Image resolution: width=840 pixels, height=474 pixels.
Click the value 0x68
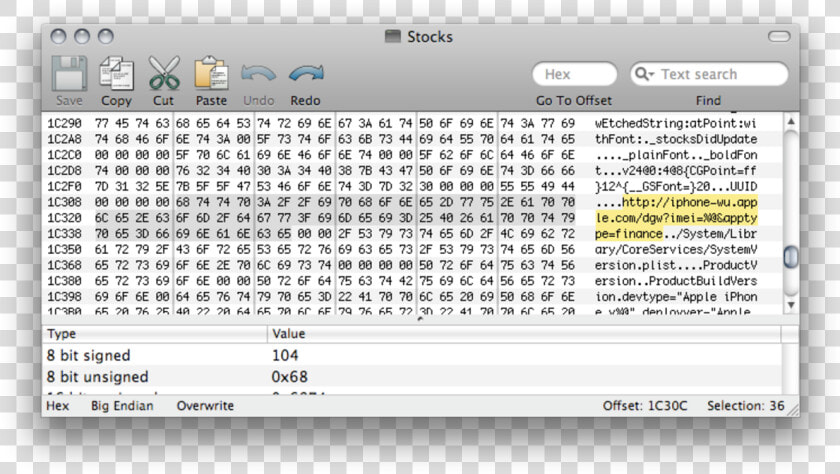click(x=289, y=377)
